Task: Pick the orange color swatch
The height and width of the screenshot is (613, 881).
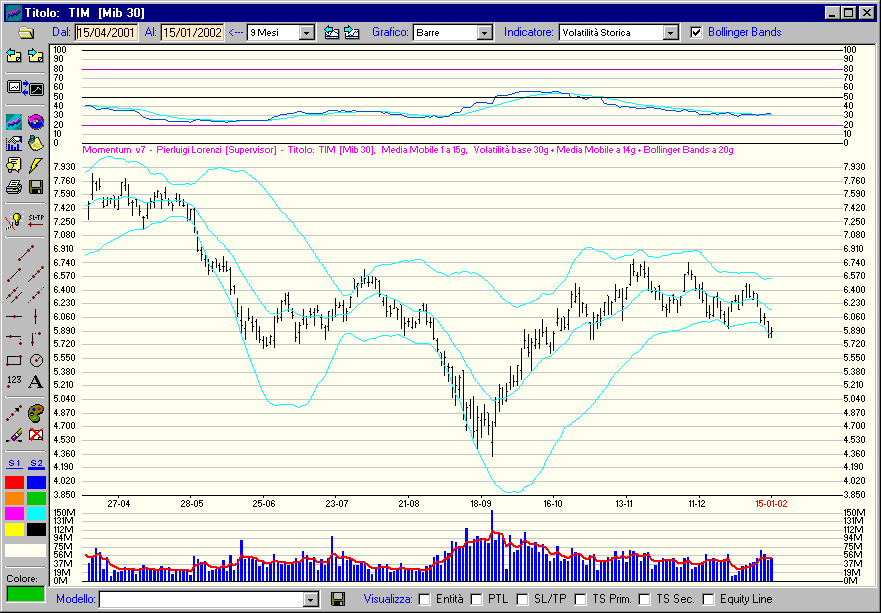Action: tap(15, 498)
